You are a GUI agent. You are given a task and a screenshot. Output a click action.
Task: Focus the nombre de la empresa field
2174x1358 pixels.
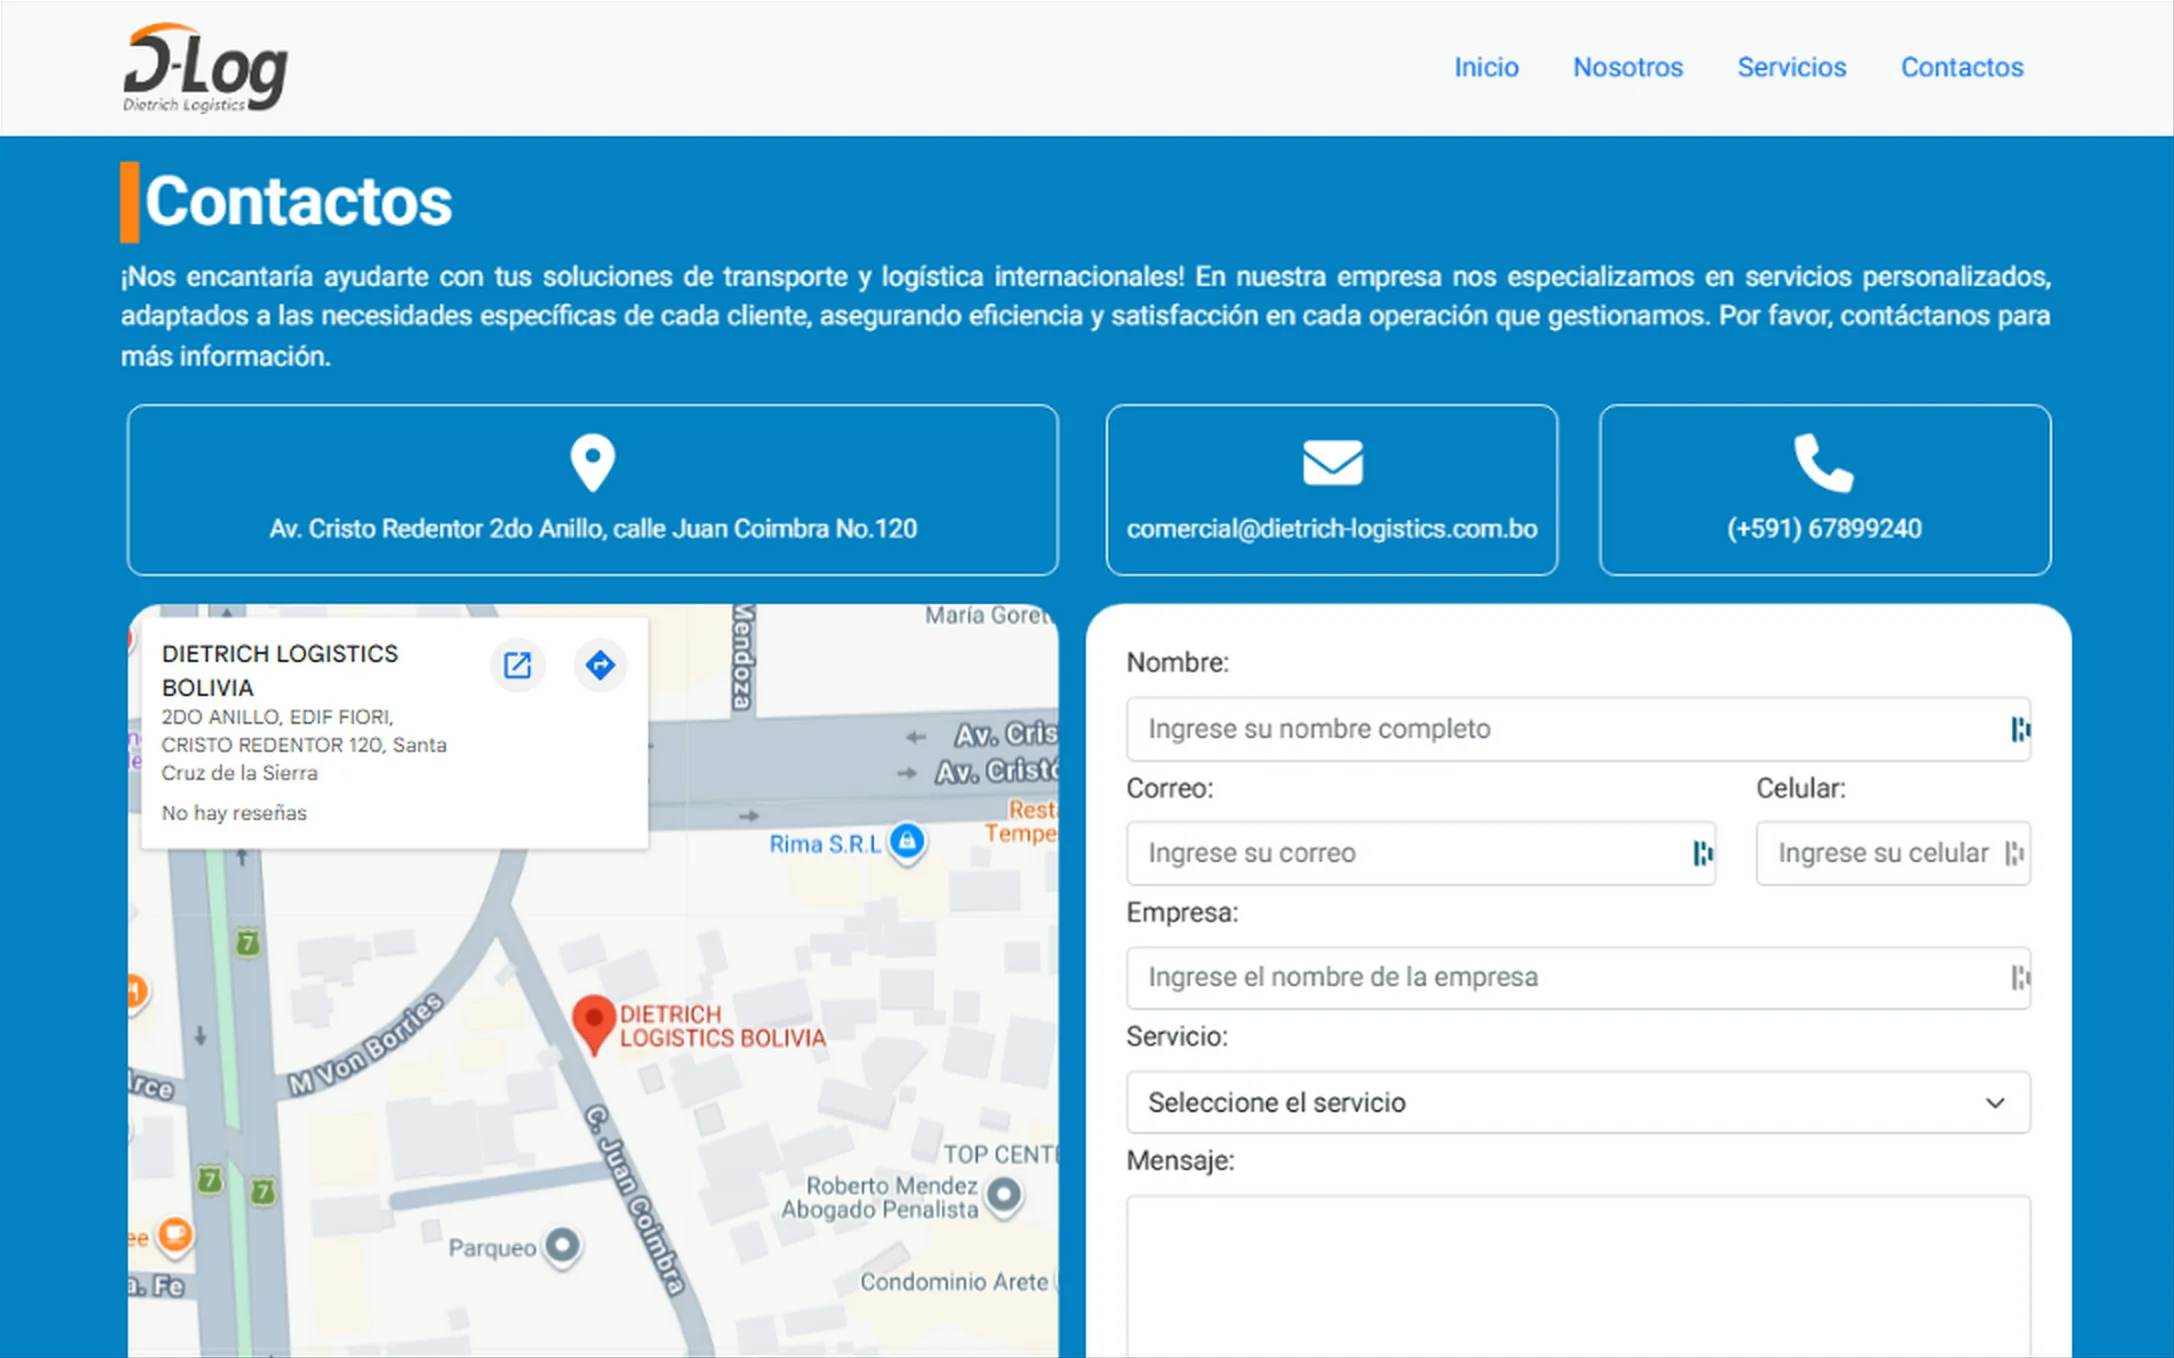[1578, 977]
